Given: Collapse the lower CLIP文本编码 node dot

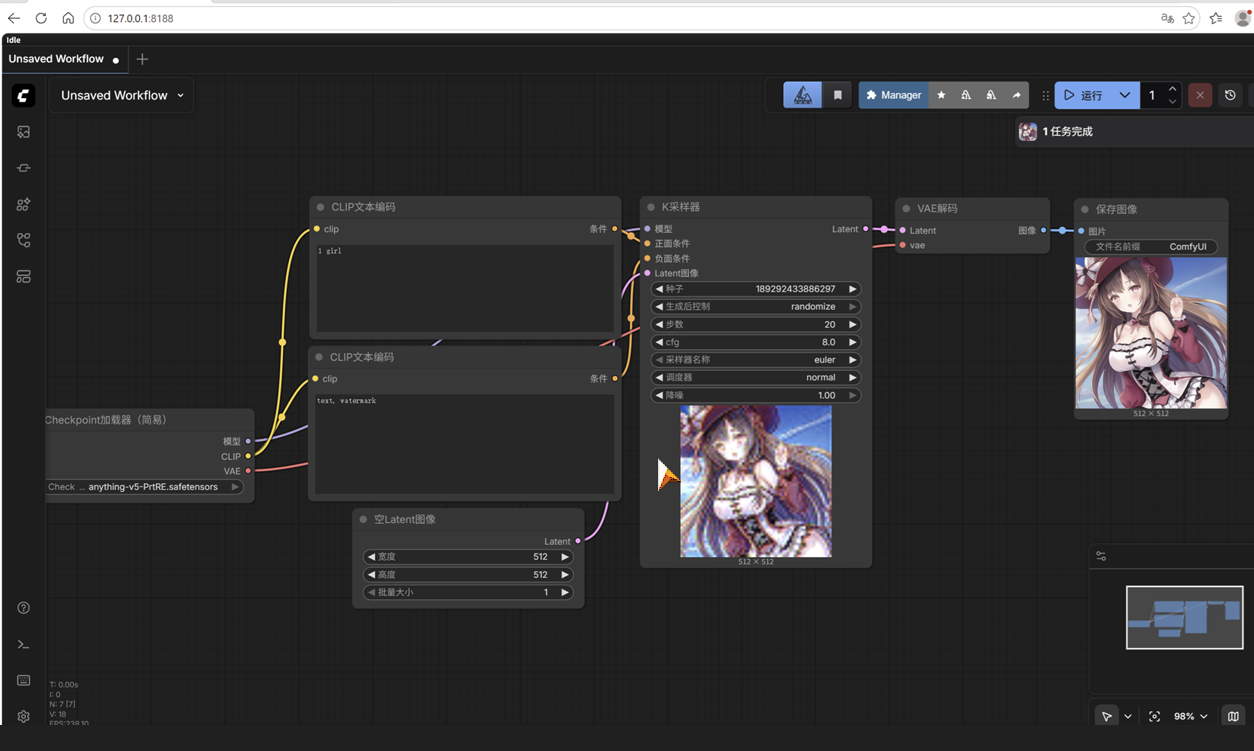Looking at the screenshot, I should (x=319, y=357).
